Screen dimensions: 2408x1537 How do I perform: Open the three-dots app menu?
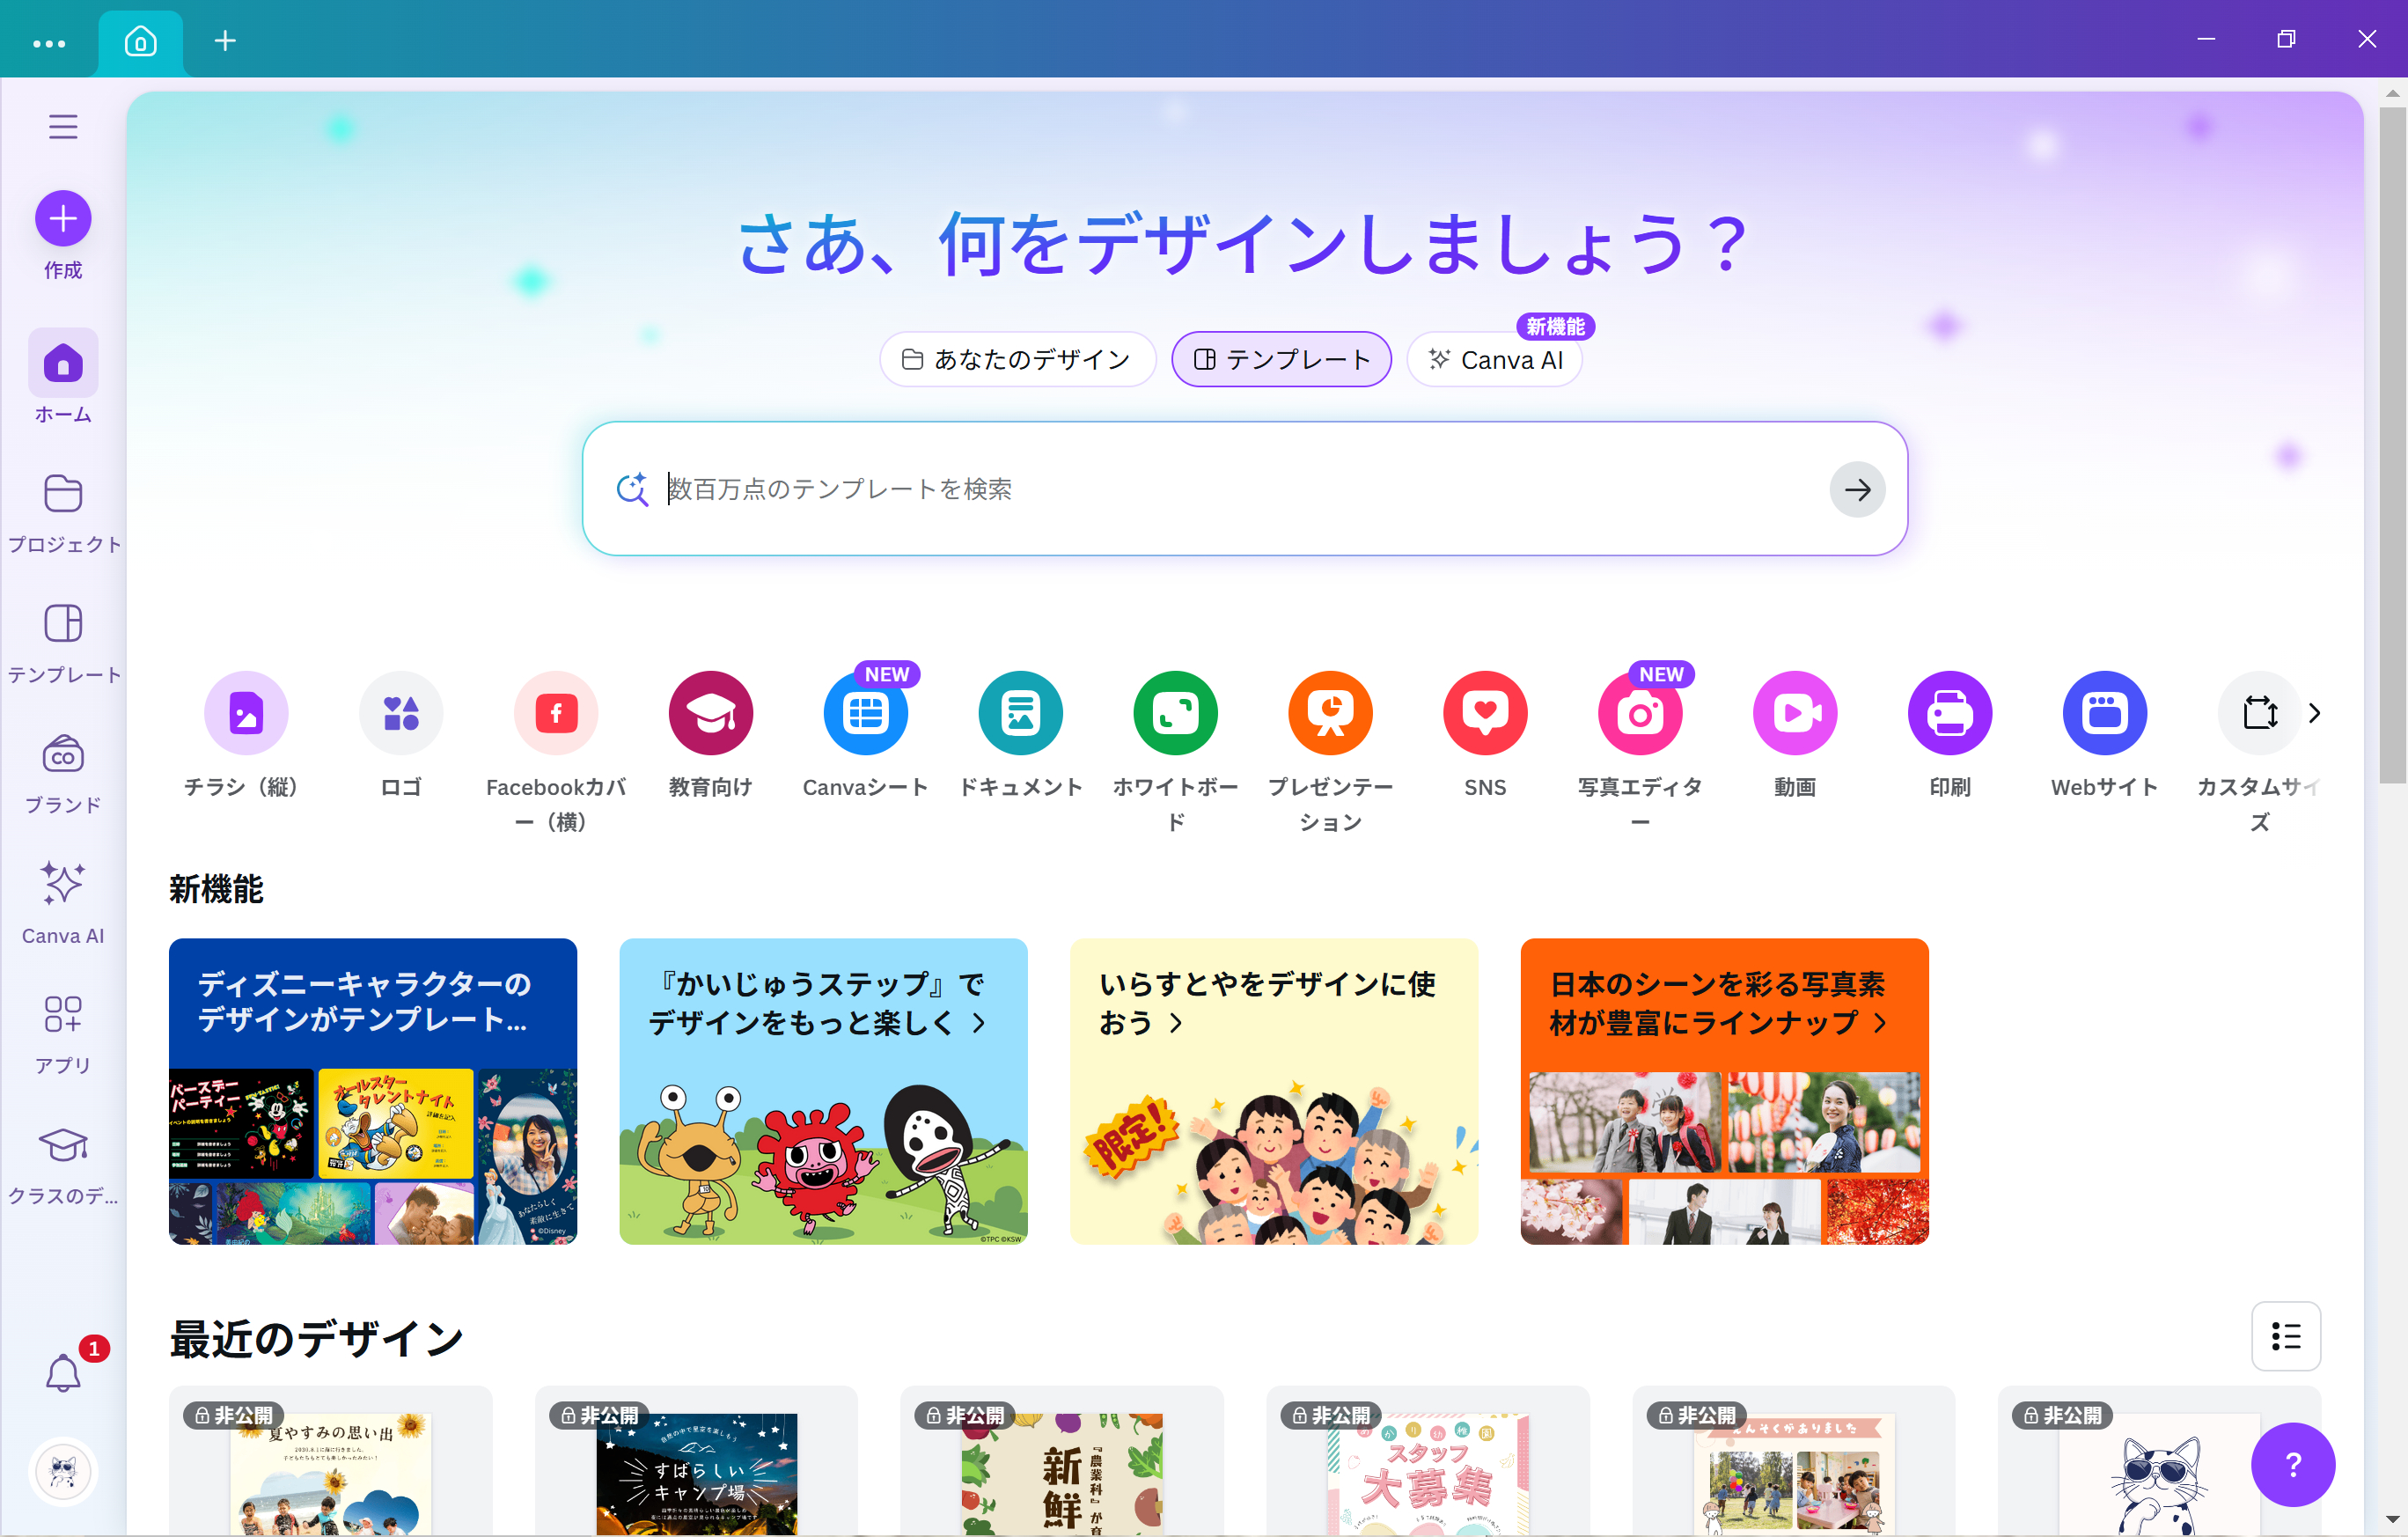[49, 42]
